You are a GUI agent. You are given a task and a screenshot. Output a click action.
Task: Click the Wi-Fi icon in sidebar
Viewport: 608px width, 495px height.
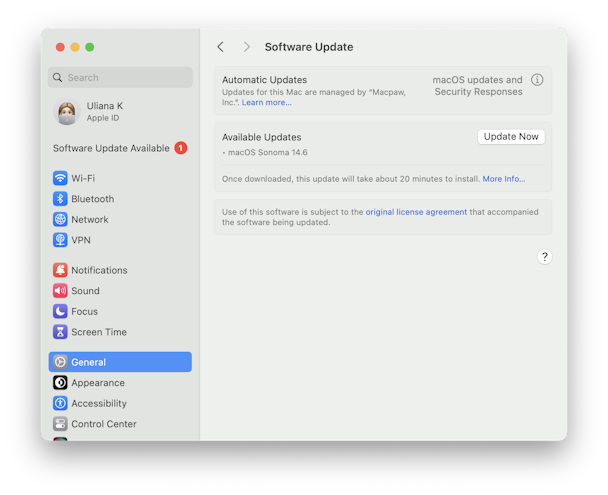tap(60, 178)
